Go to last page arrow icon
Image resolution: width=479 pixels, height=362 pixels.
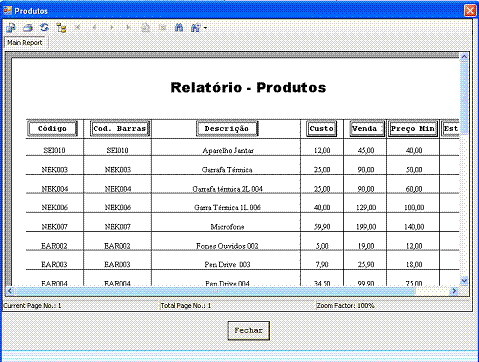click(128, 28)
